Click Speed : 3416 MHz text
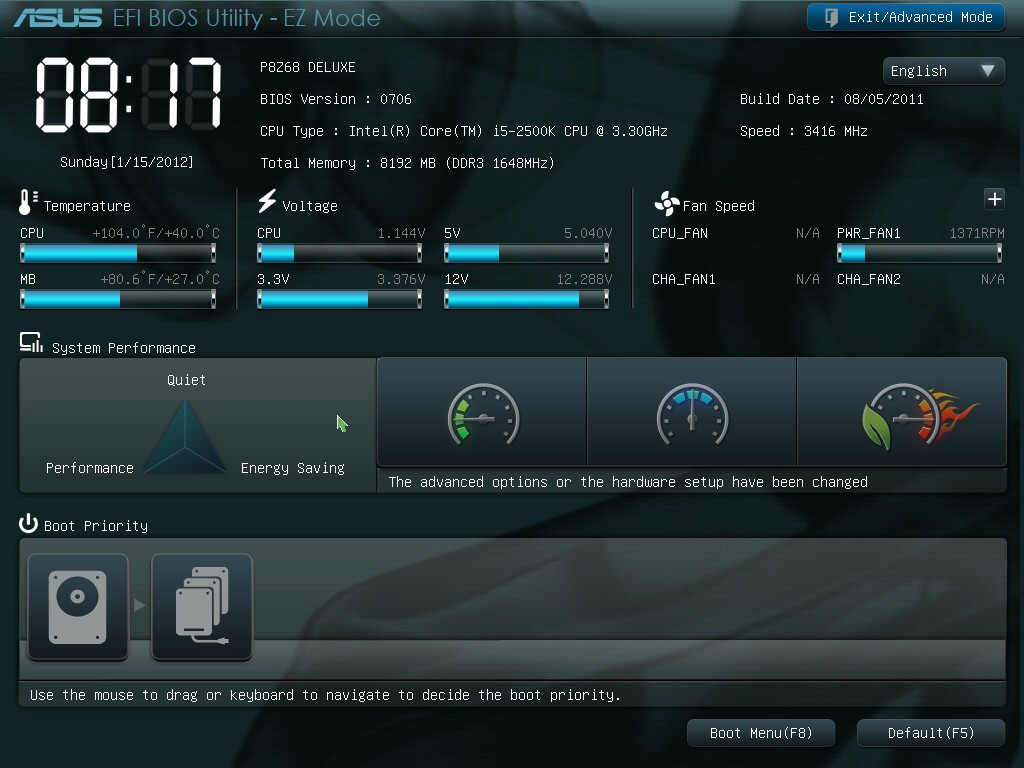The image size is (1024, 768). [x=804, y=131]
